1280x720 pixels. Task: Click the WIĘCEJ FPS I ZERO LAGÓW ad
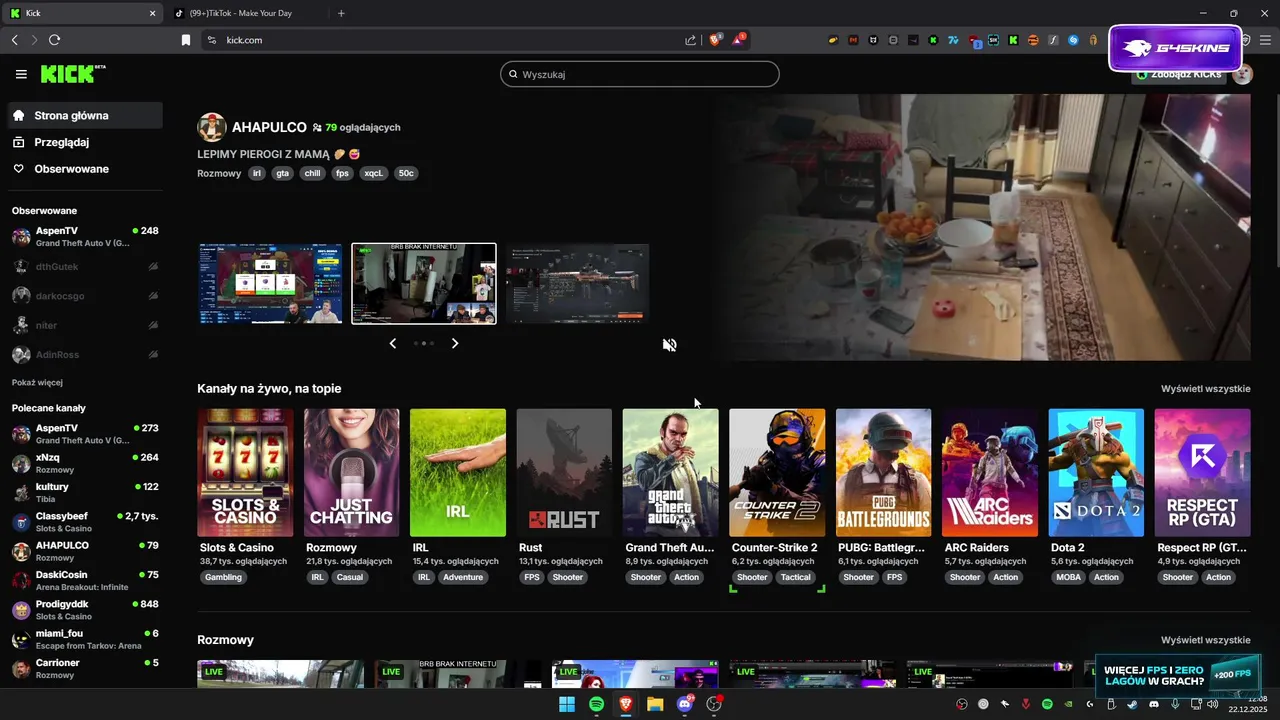(x=1178, y=675)
